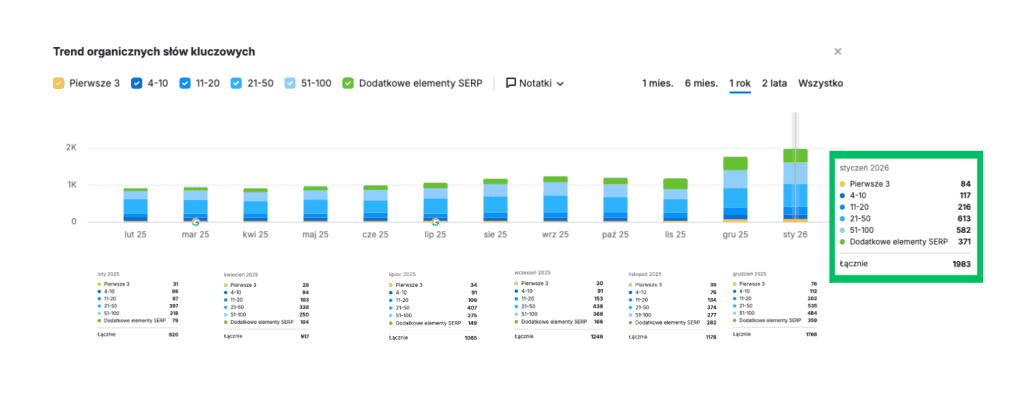Image resolution: width=1024 pixels, height=410 pixels.
Task: Click the lis 25 bar
Action: click(676, 200)
